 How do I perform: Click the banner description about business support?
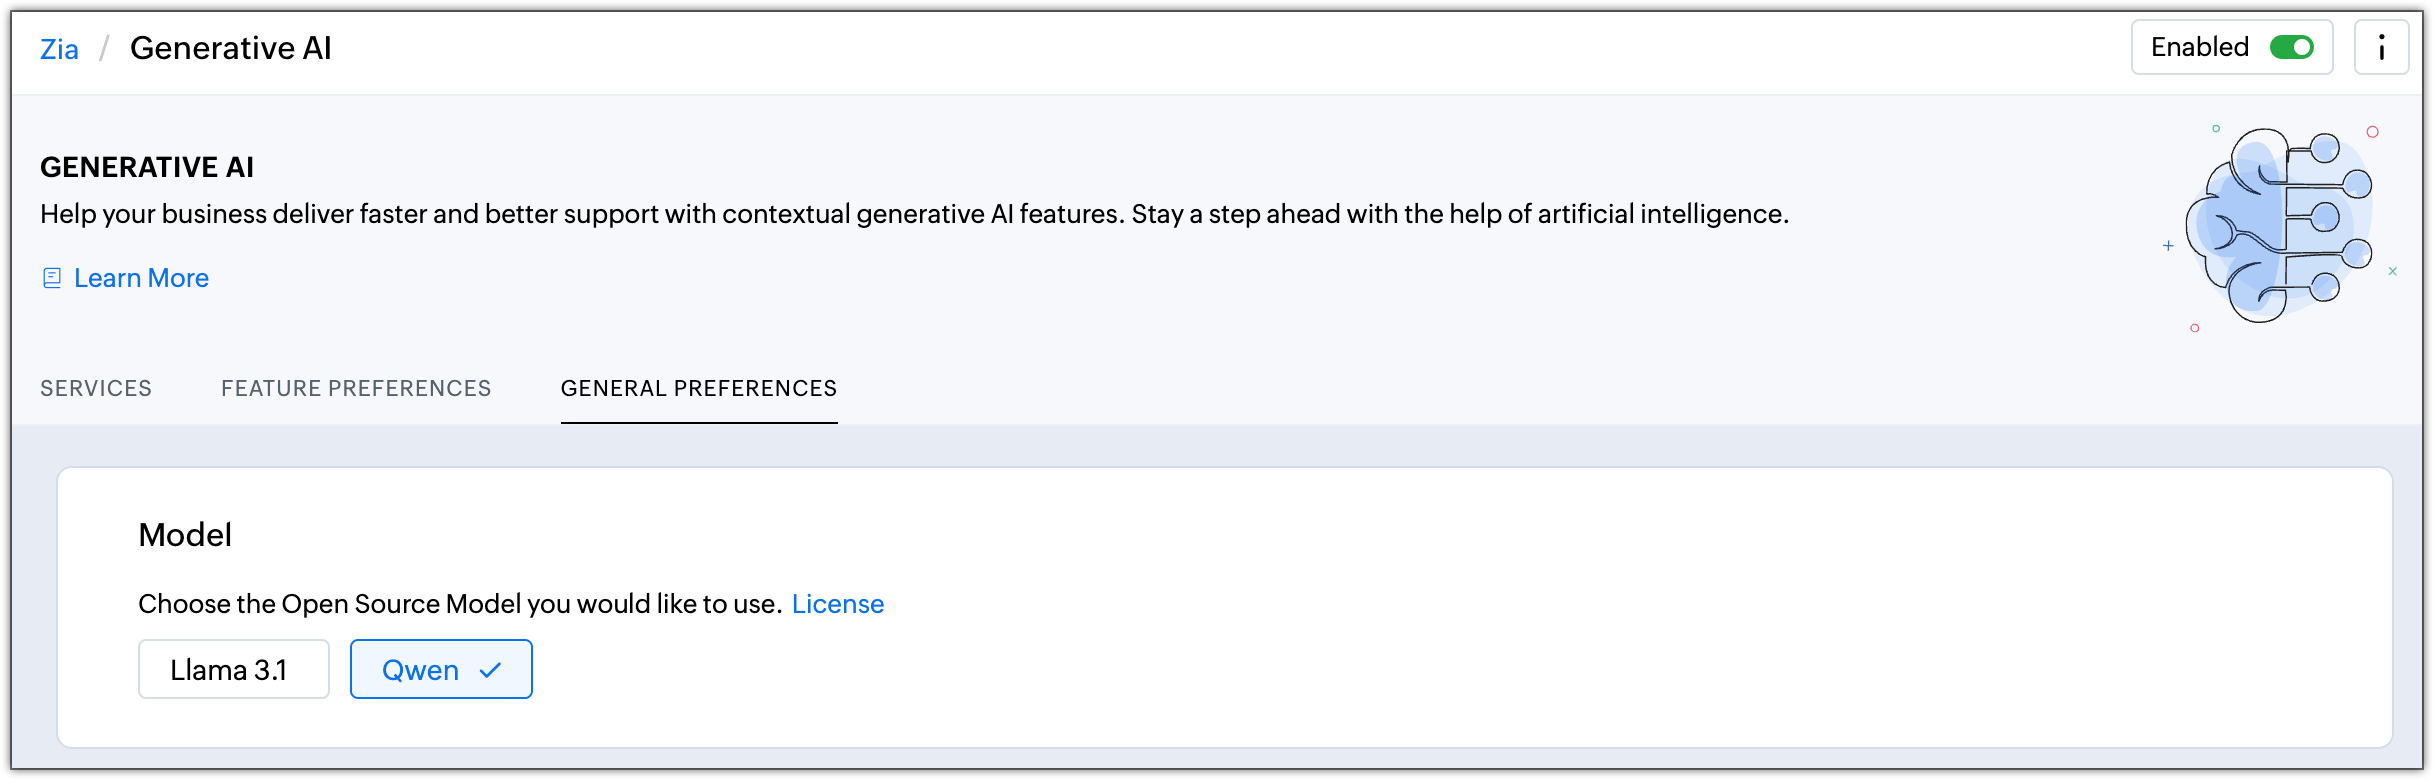tap(914, 214)
